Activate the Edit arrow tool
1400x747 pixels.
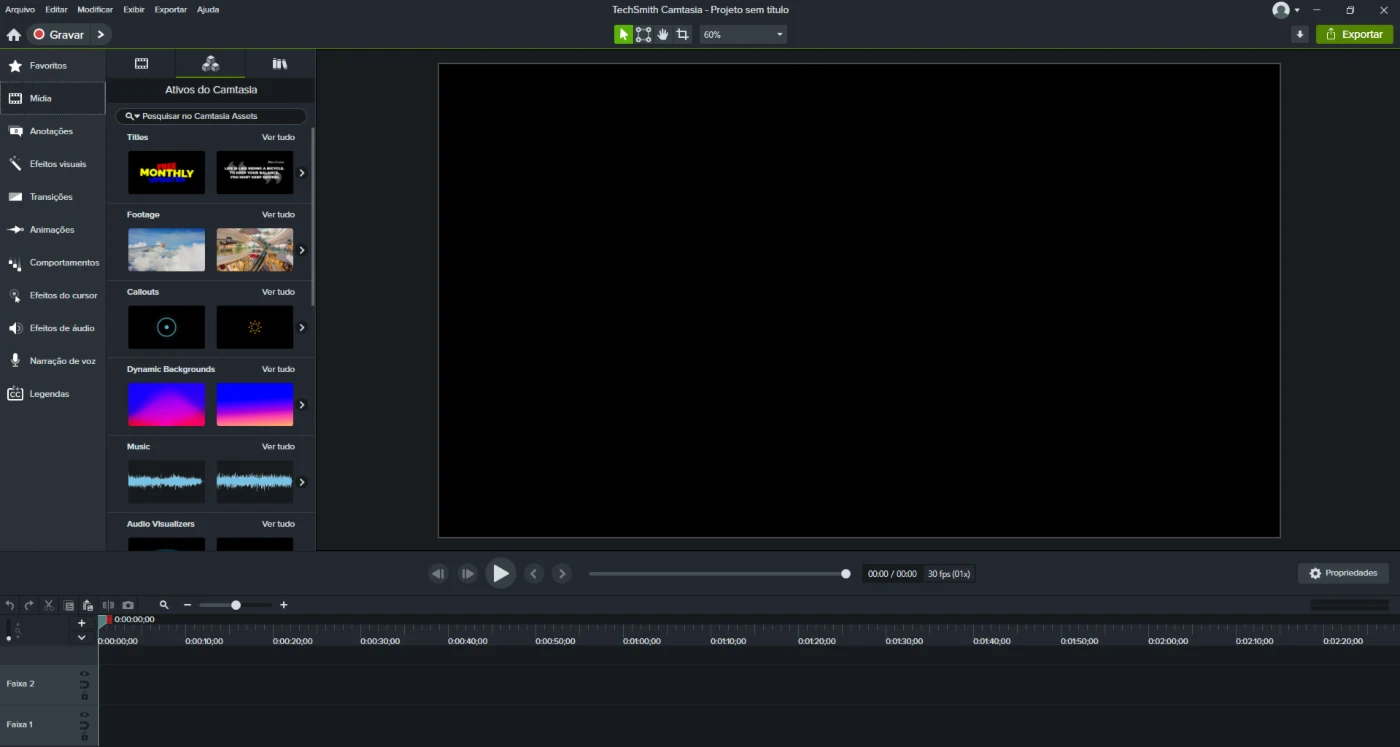622,33
